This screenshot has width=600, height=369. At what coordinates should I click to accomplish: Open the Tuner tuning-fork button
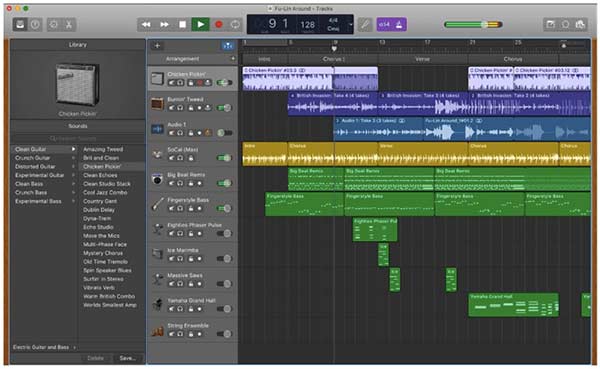coord(365,24)
